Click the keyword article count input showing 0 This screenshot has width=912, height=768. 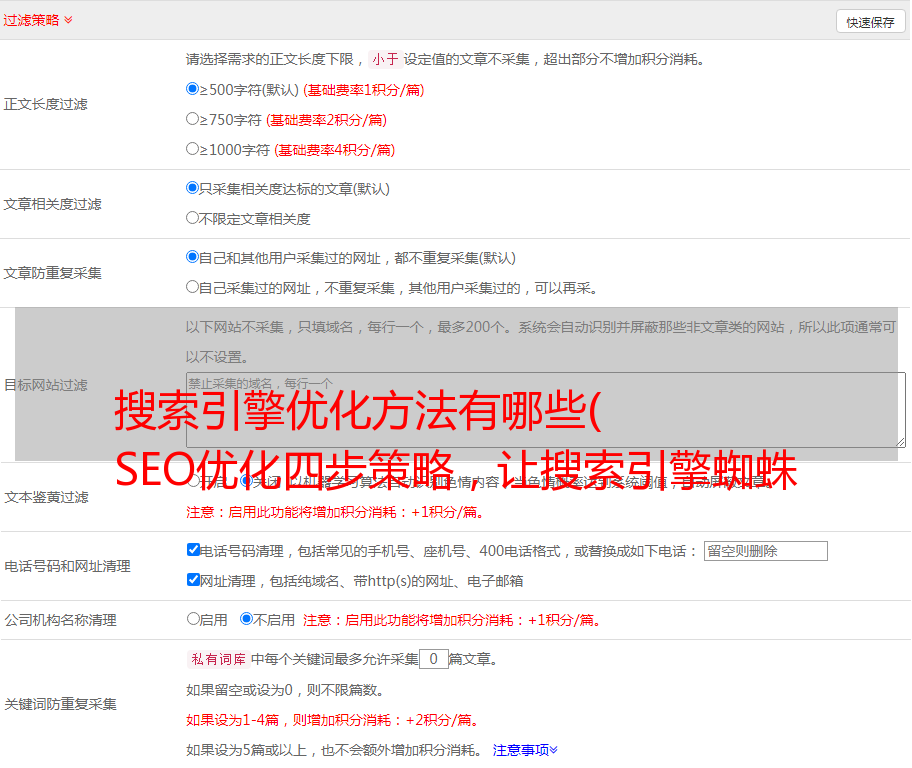point(434,659)
